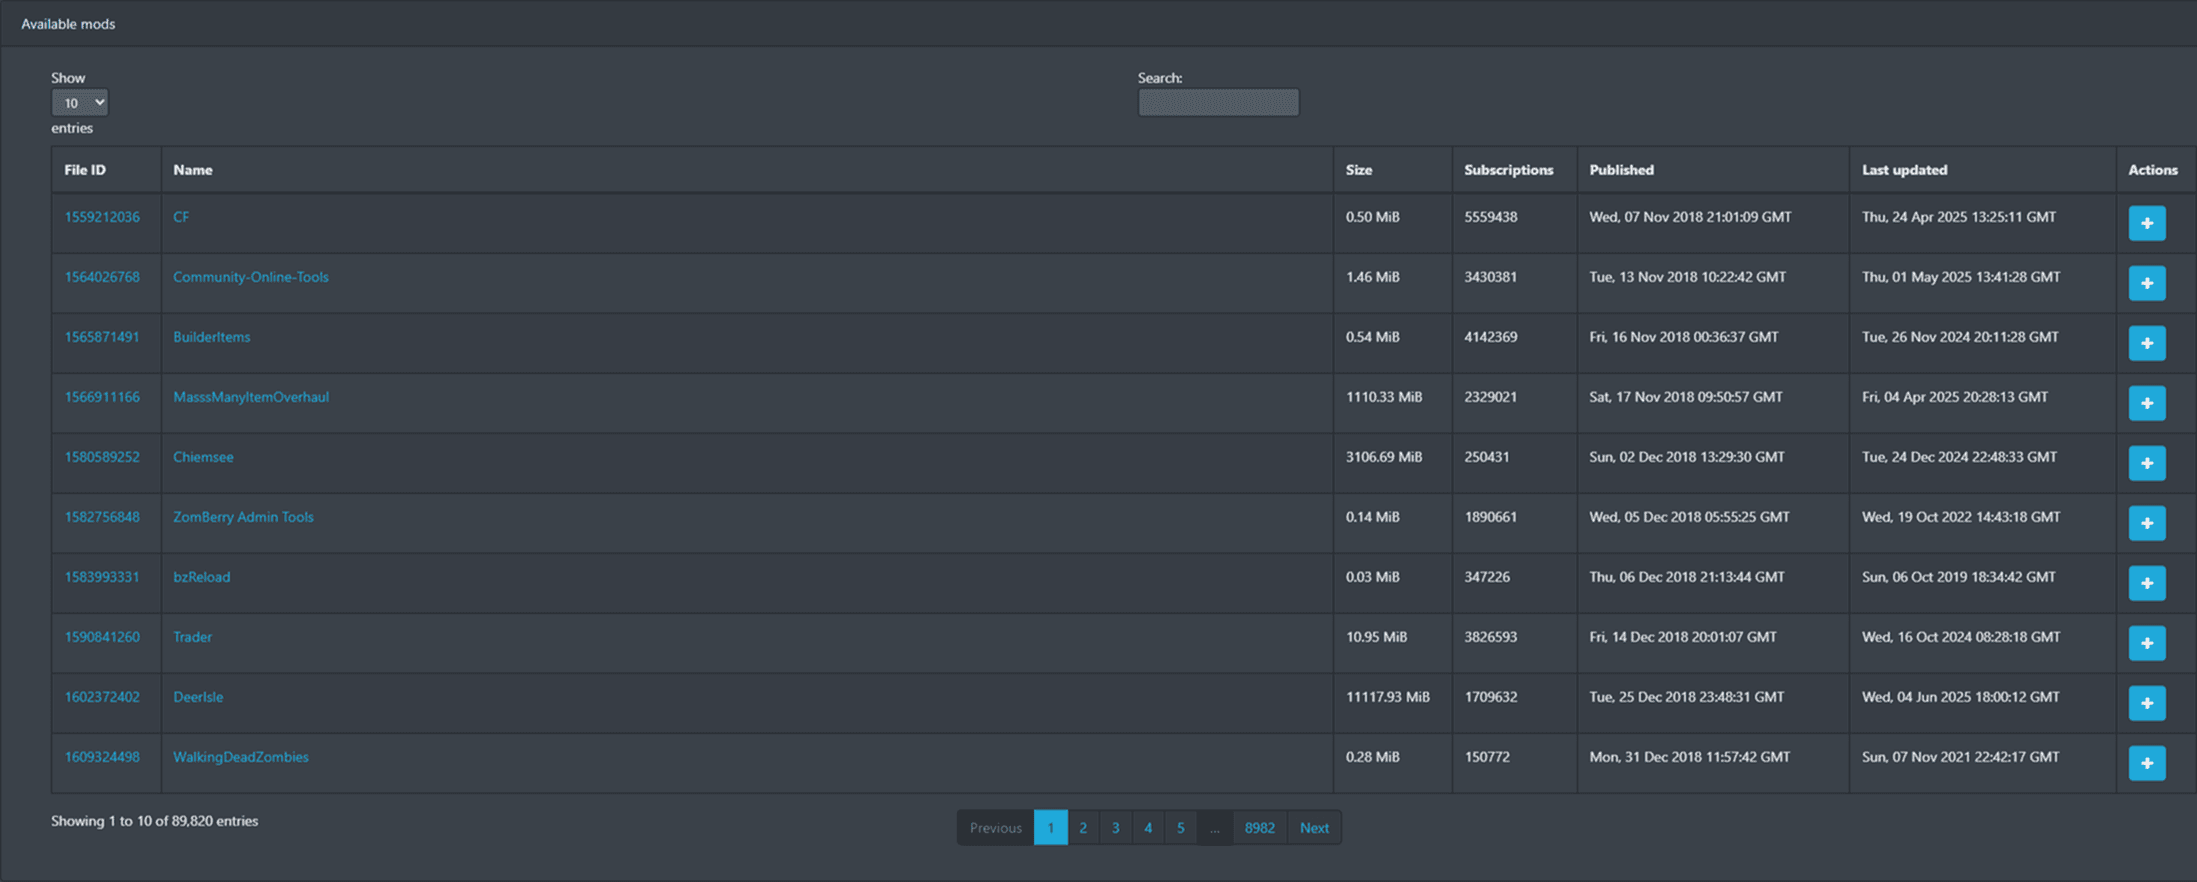
Task: Click the Next pagination button
Action: coord(1314,828)
